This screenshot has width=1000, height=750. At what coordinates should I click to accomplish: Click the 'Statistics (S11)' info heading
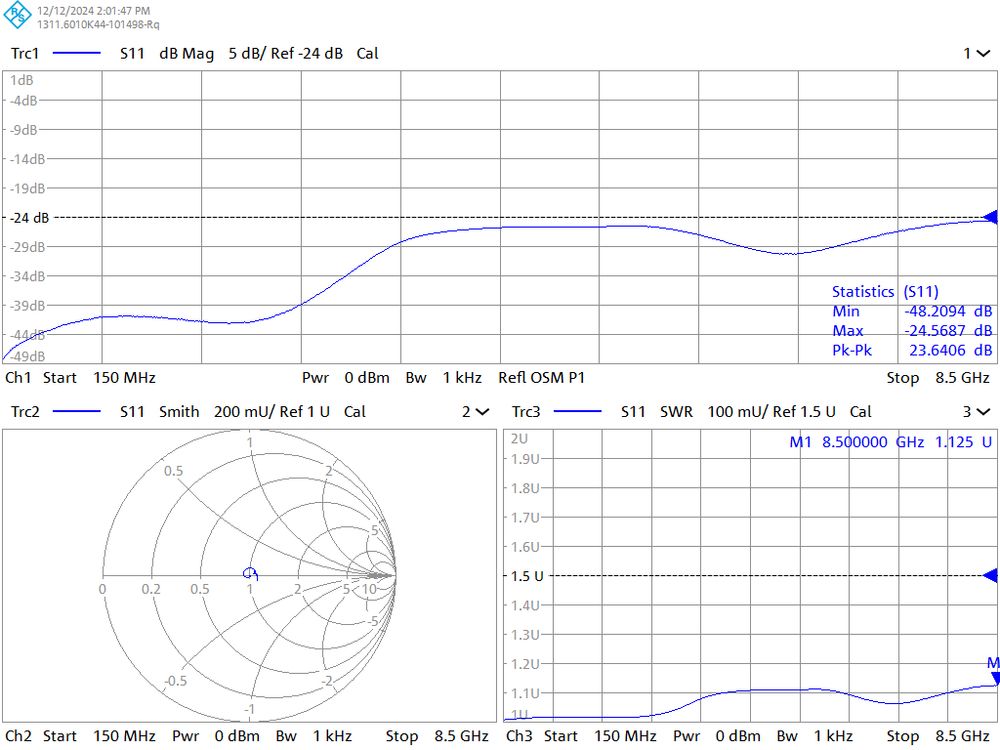885,292
